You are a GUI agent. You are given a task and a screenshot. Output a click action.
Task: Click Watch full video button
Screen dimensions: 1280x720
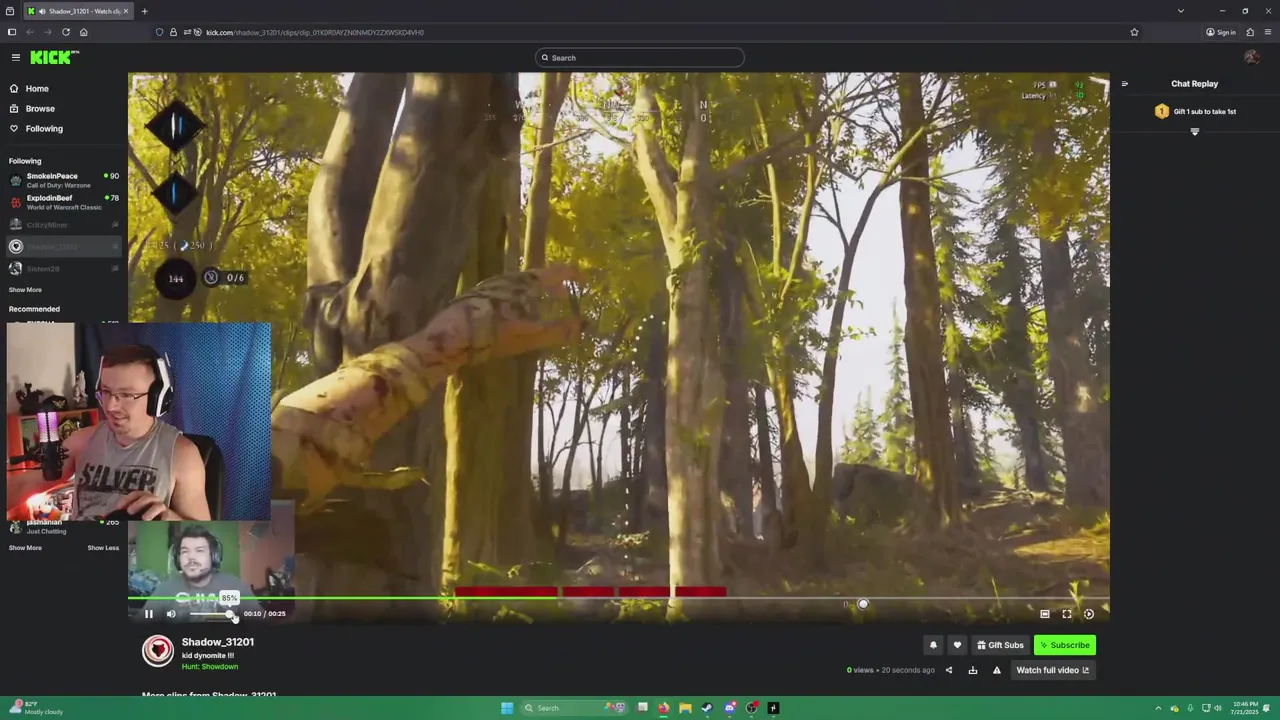click(1052, 670)
